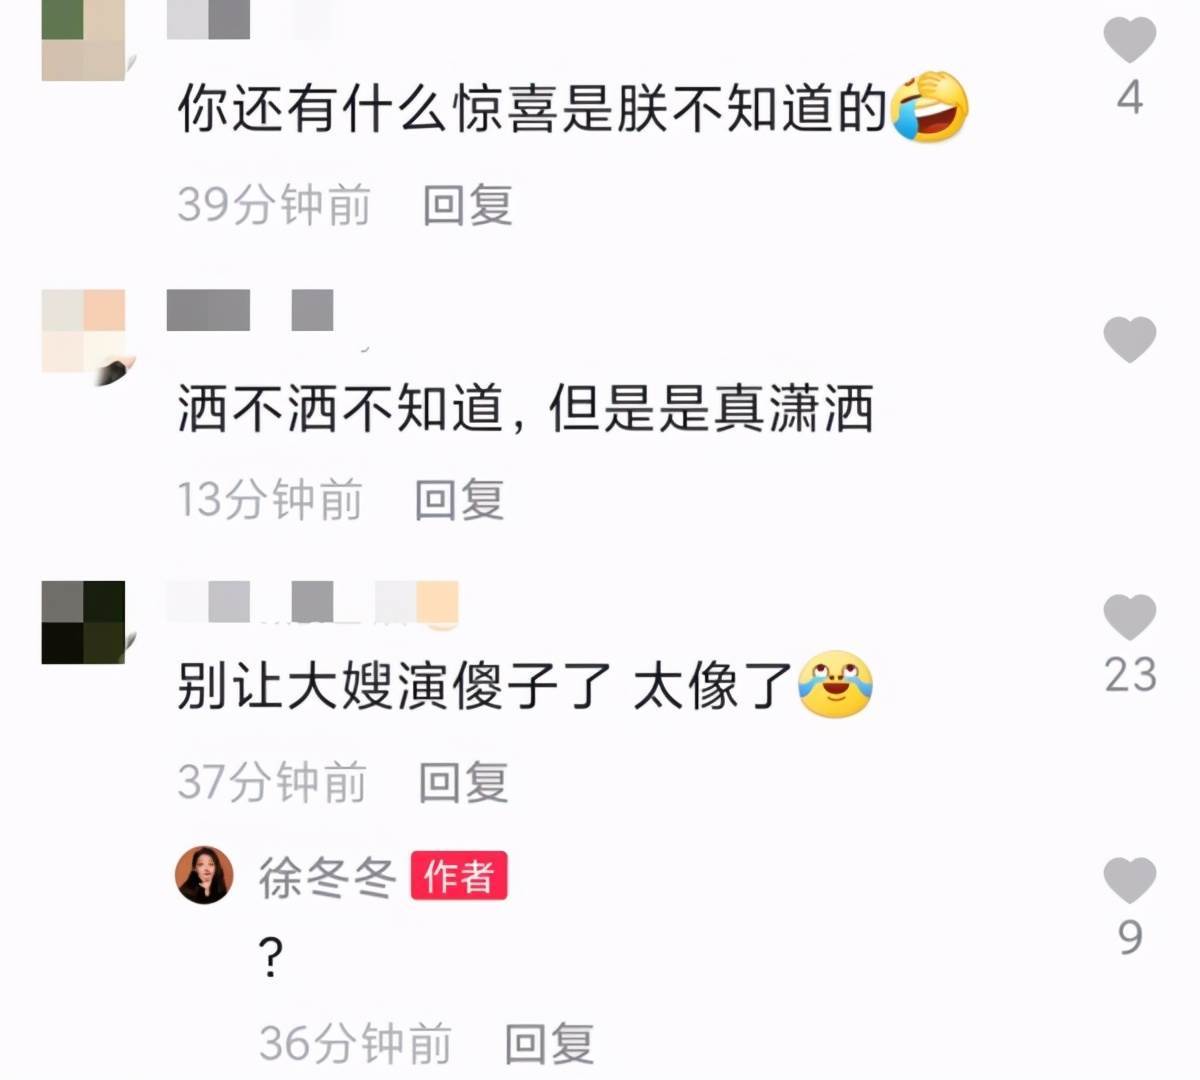Viewport: 1200px width, 1080px height.
Task: Reply to 徐冬冬's comment from 36分钟前
Action: [549, 1043]
